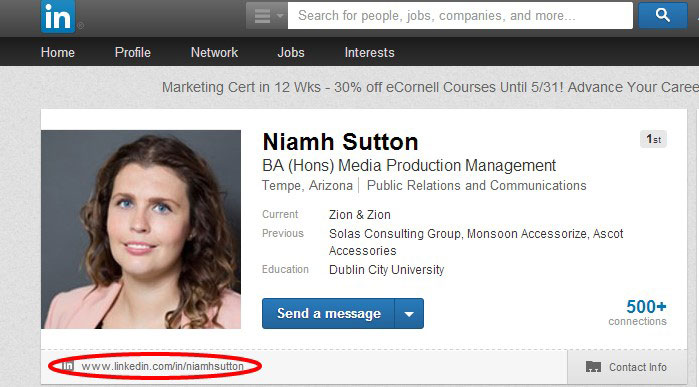Open Dublin City University education link

(x=387, y=270)
